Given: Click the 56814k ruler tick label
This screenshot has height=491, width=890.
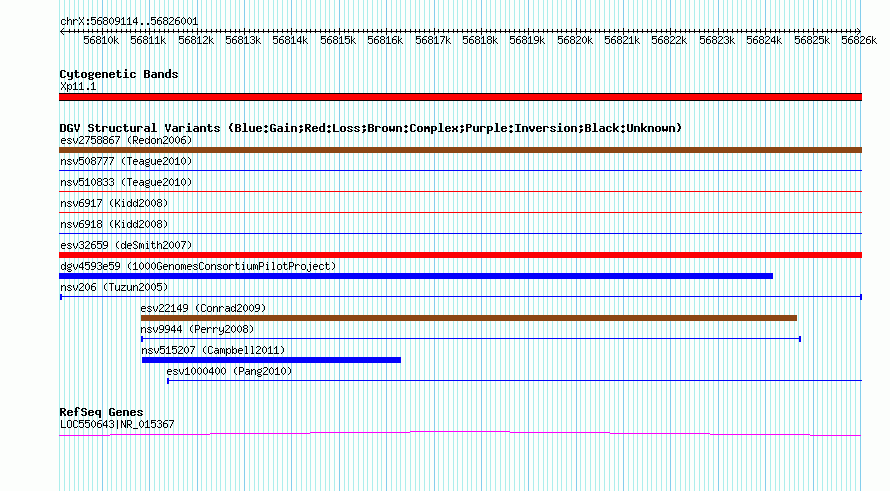Looking at the screenshot, I should tap(290, 41).
